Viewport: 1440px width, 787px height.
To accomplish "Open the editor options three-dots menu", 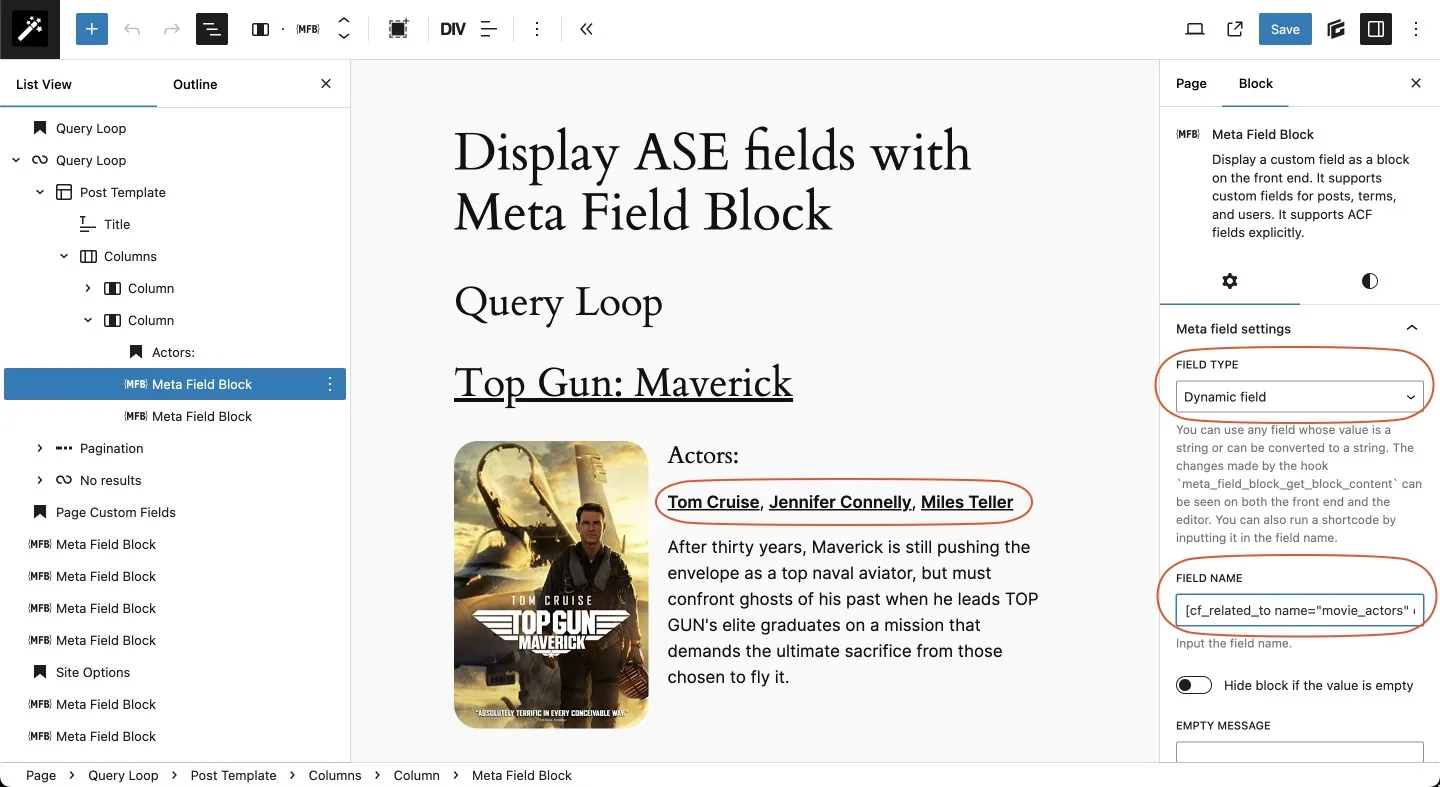I will [1416, 29].
